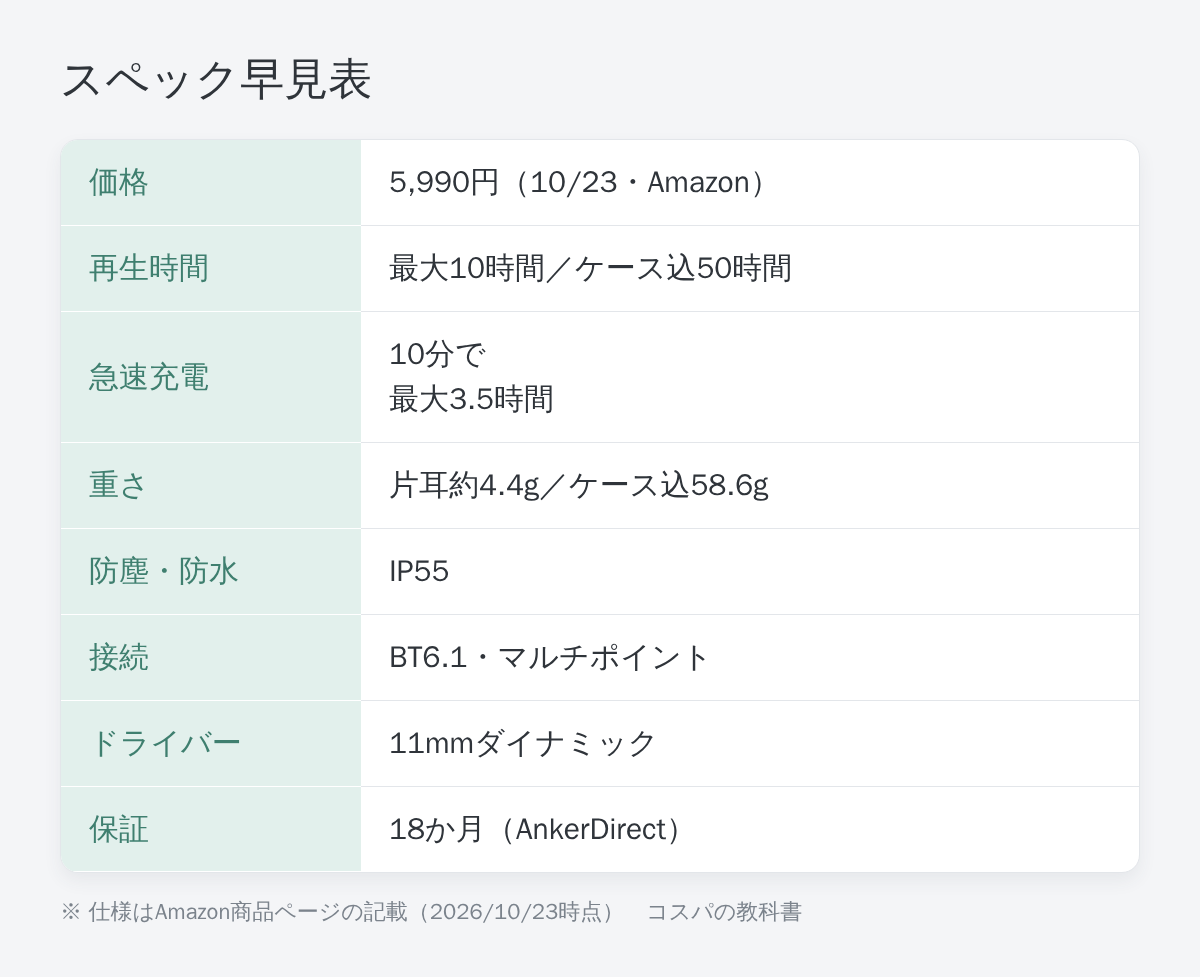Click the 防塵・防水 row label
The image size is (1200, 977).
[163, 571]
